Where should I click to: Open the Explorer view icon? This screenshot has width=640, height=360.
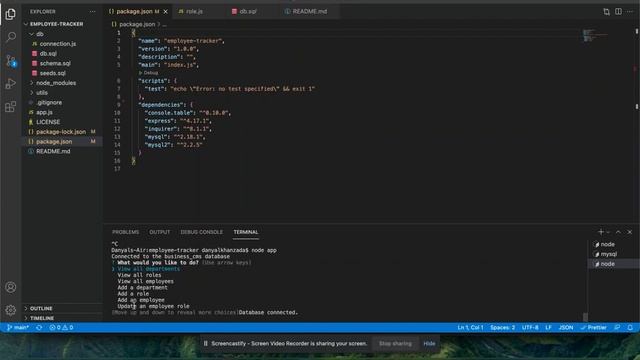(11, 14)
